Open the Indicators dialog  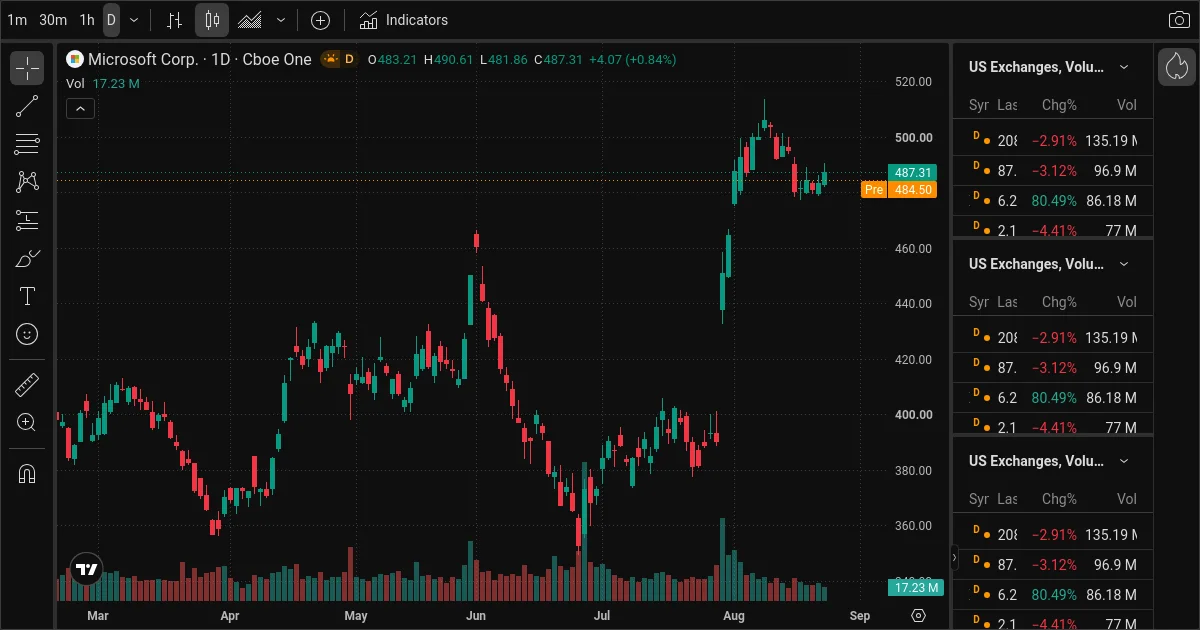click(403, 20)
